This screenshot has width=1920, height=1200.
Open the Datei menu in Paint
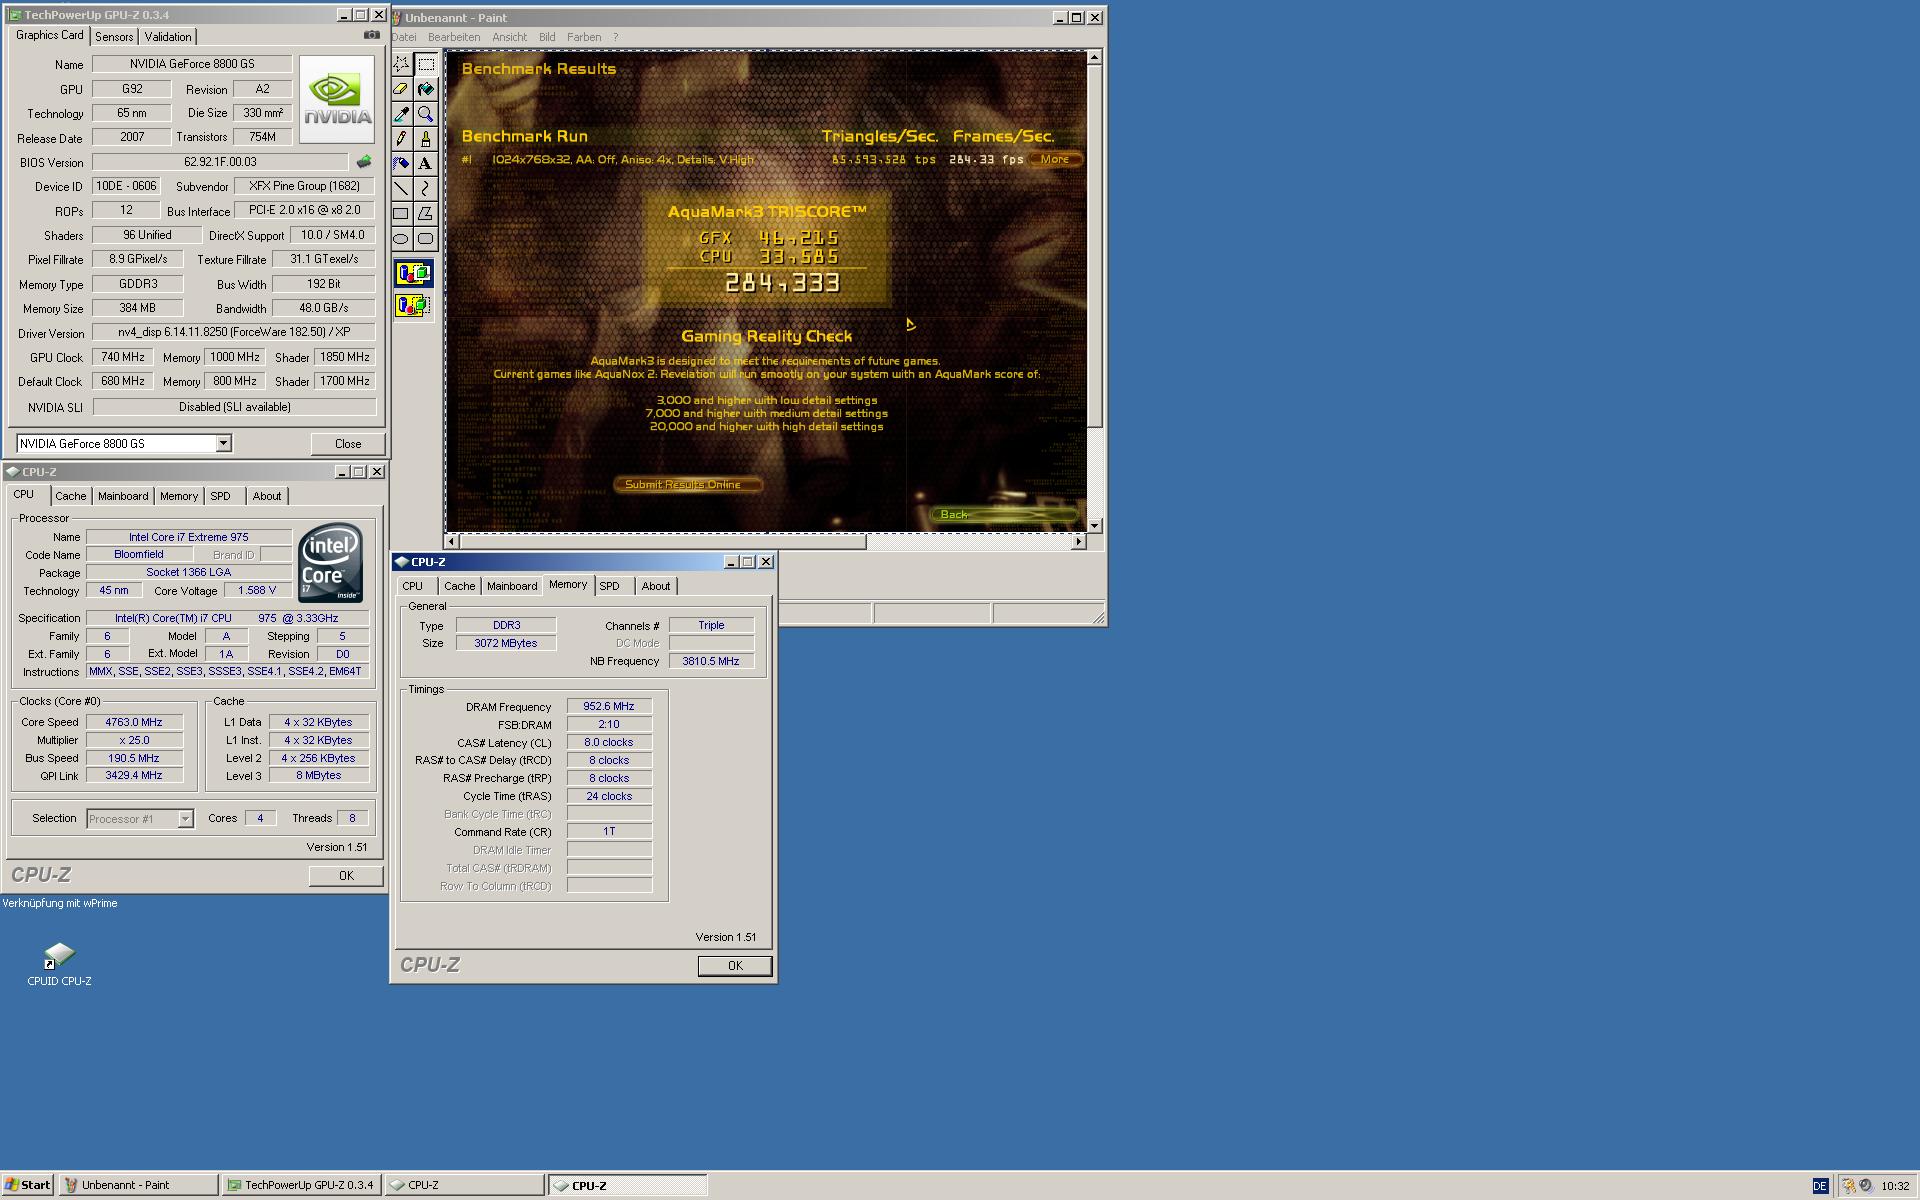click(404, 37)
